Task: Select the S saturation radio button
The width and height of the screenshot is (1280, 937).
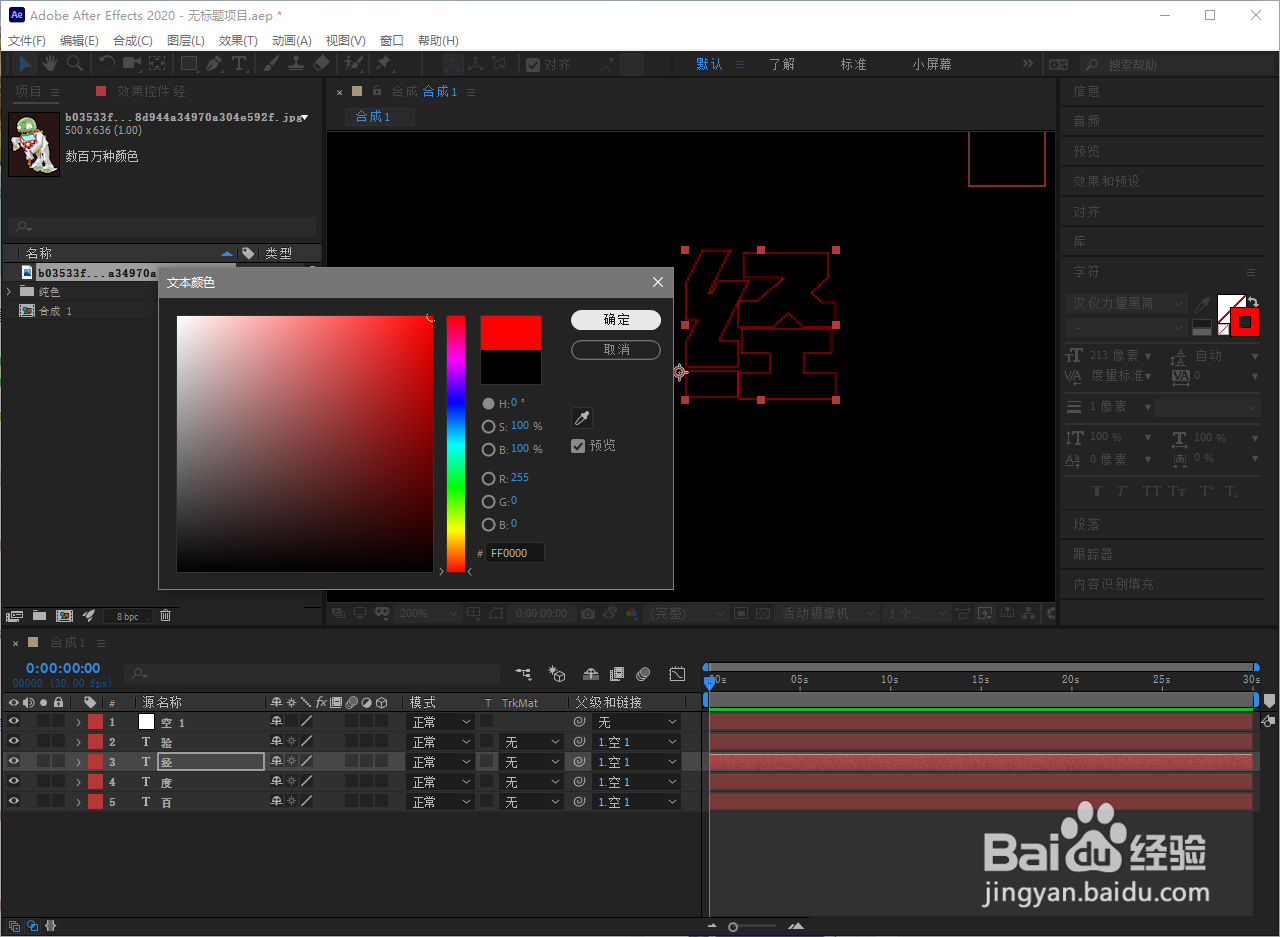Action: point(488,427)
